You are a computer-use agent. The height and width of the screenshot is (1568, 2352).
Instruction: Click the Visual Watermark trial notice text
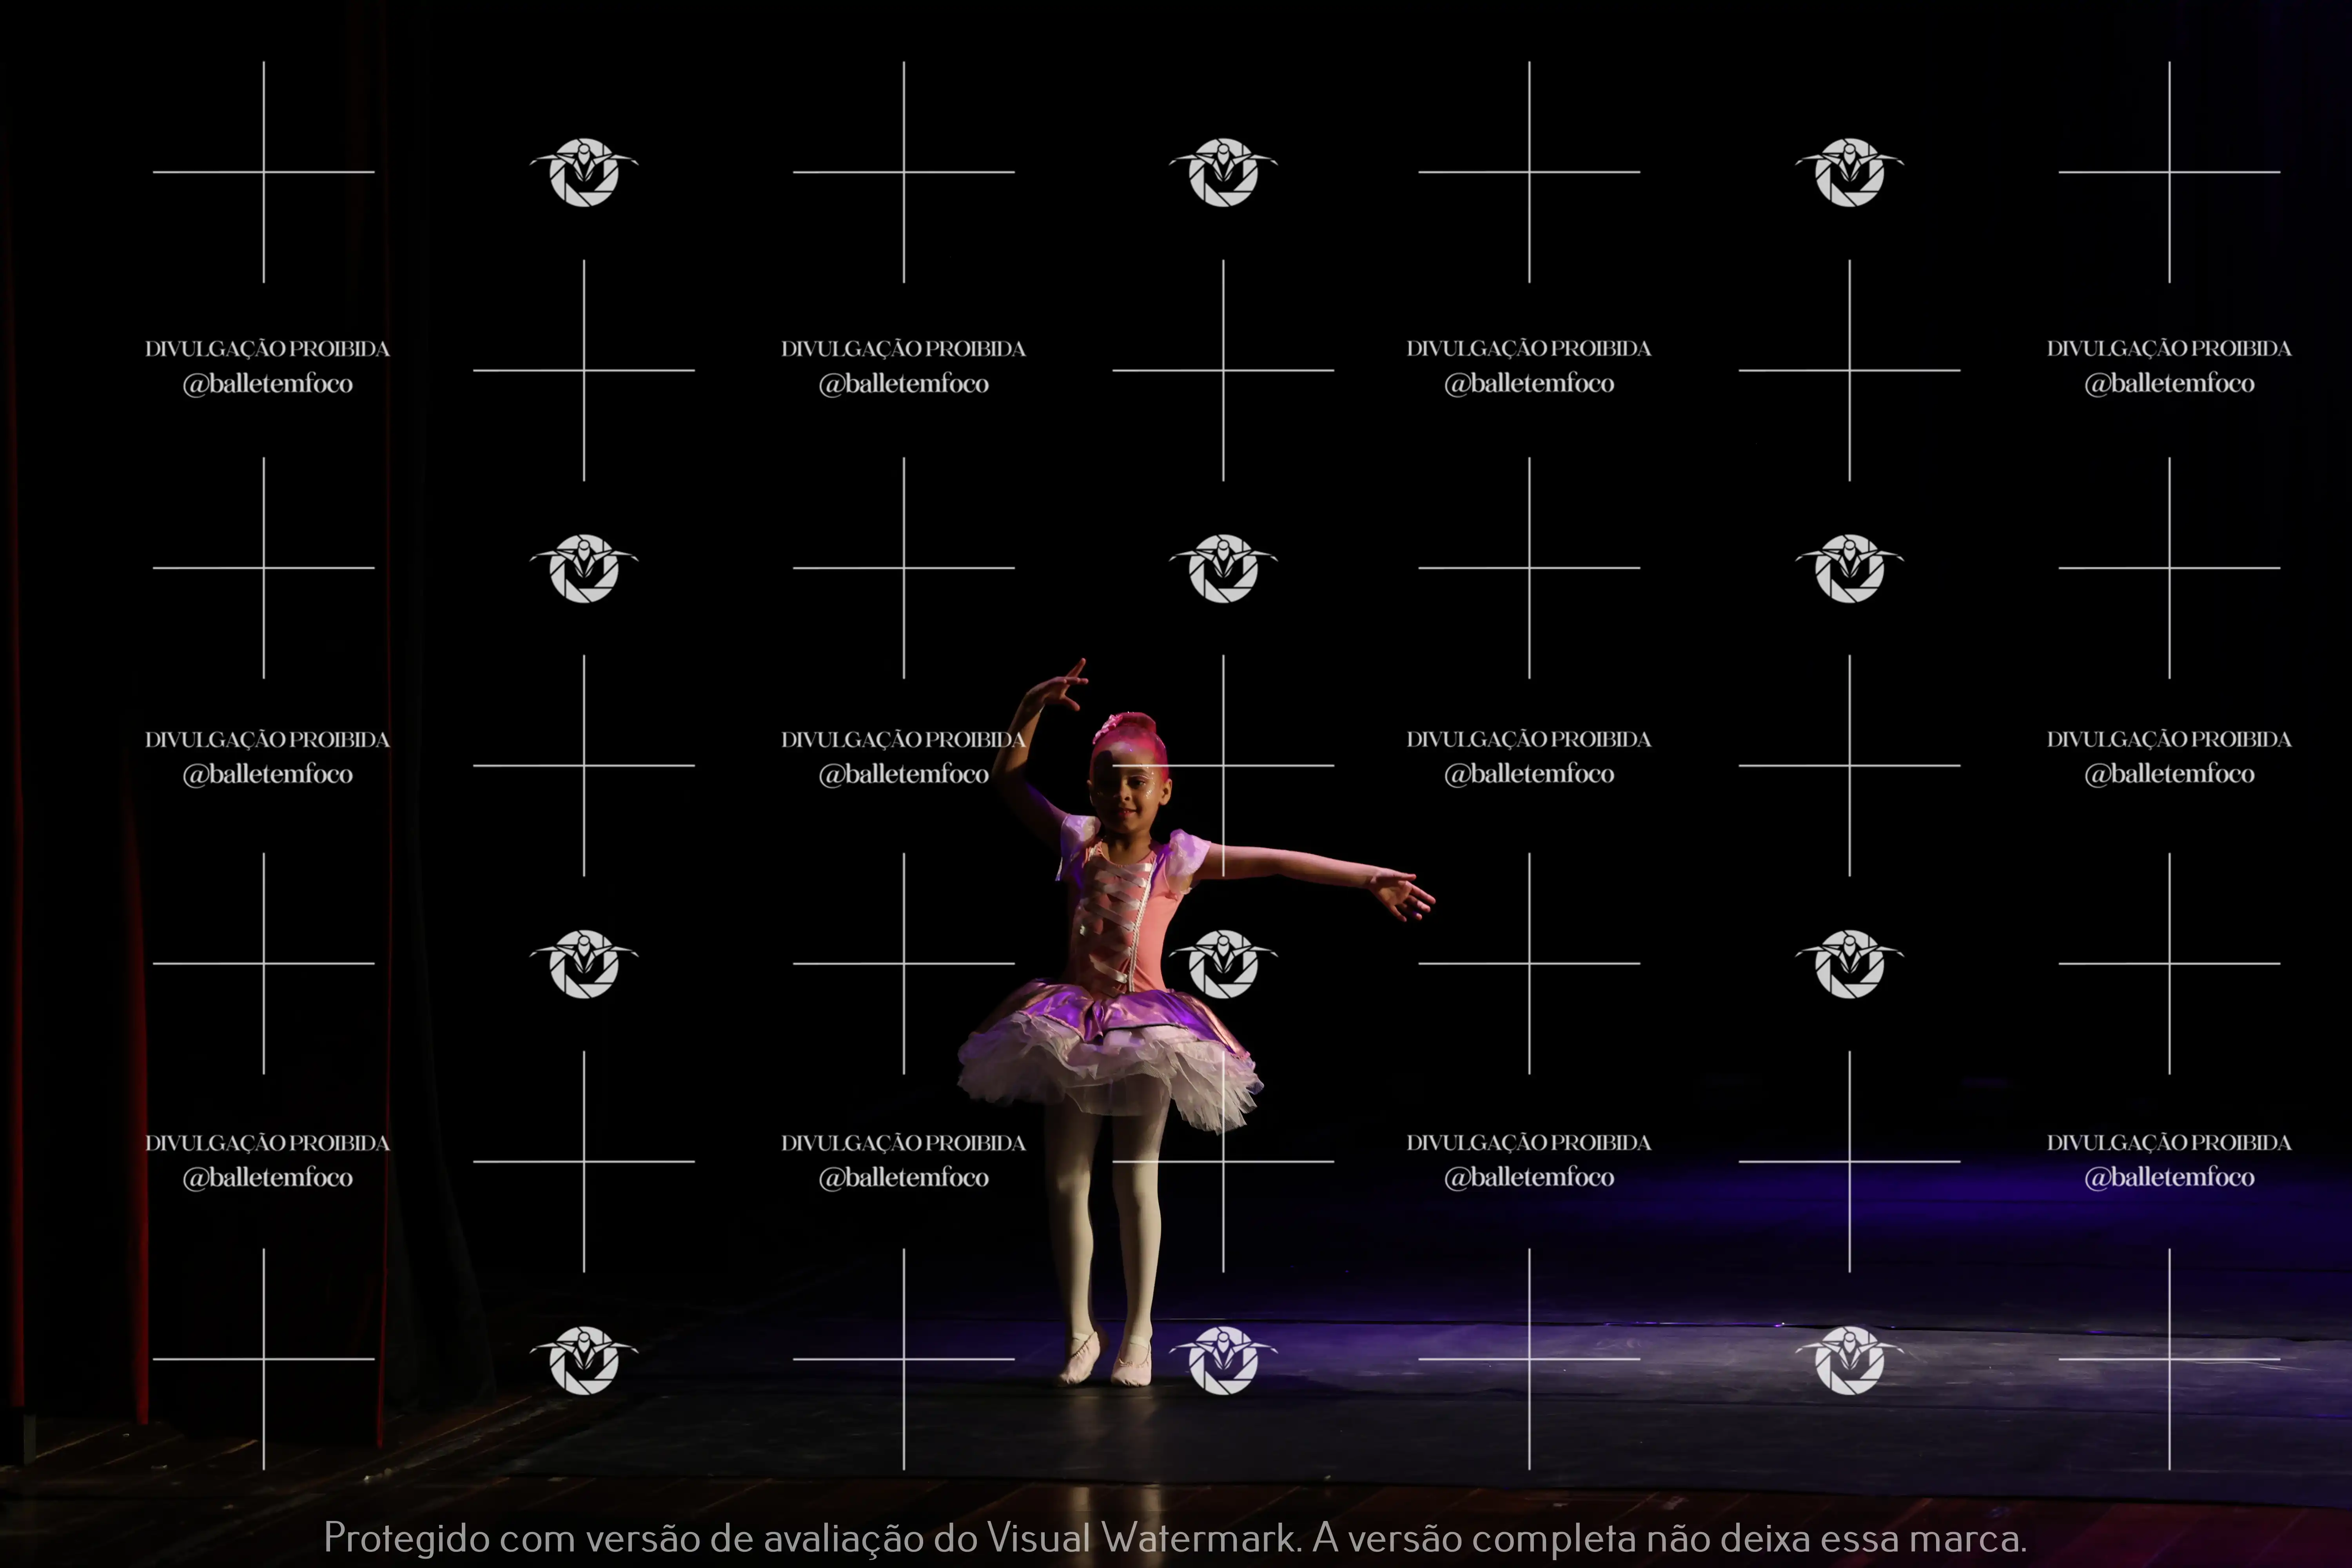pos(1175,1537)
